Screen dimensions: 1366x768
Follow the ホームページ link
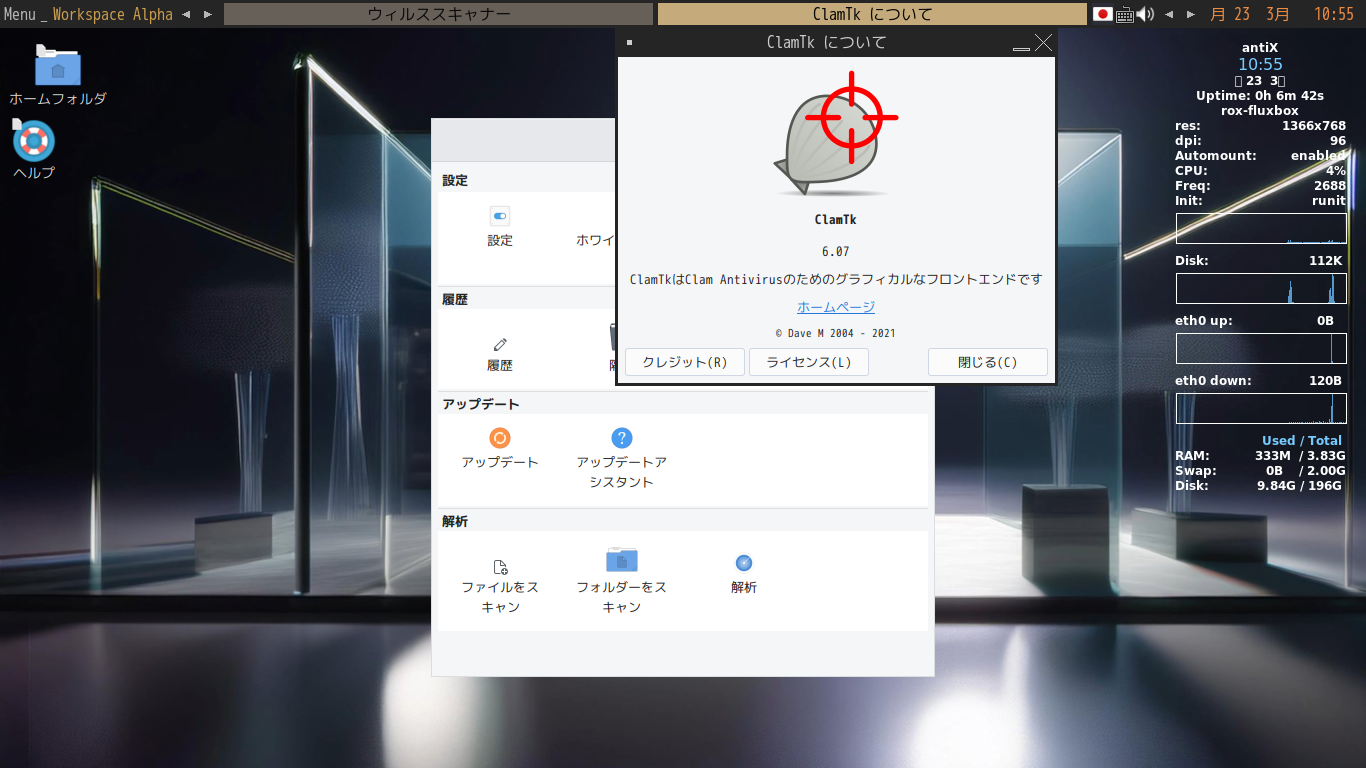[836, 307]
